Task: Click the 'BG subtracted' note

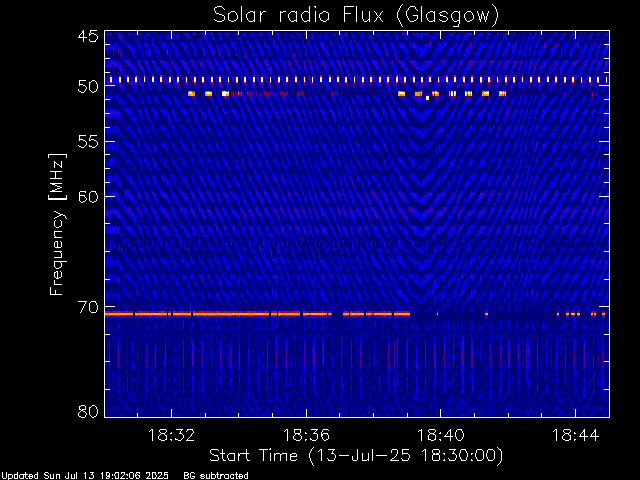Action: pos(216,476)
